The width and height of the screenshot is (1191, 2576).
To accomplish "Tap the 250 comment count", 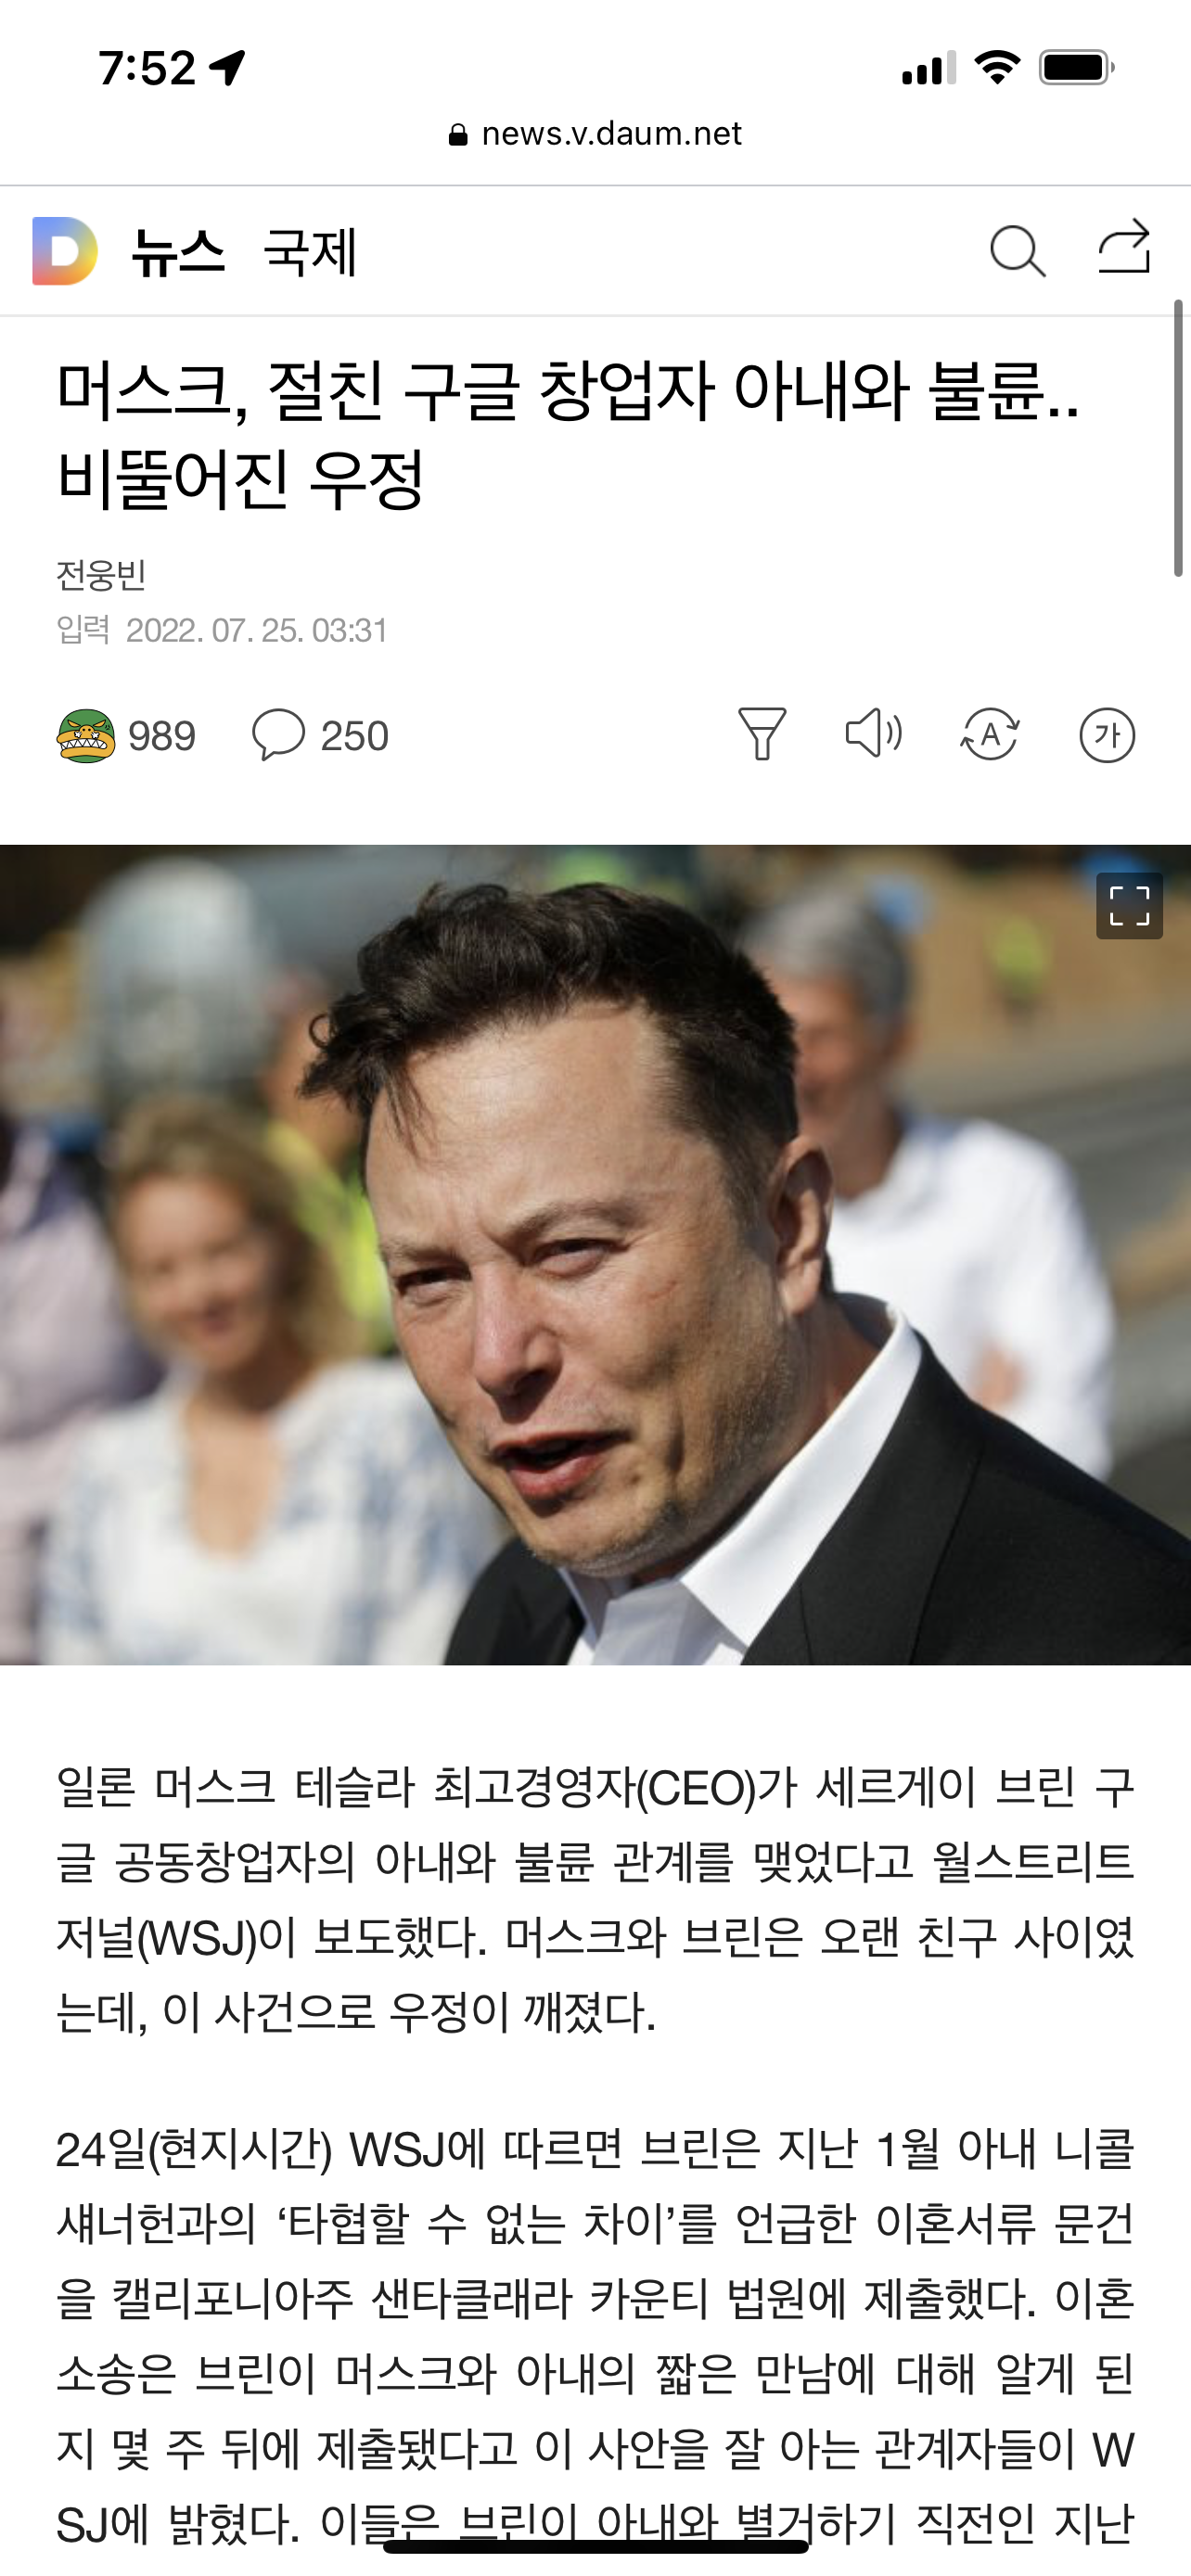I will [354, 736].
